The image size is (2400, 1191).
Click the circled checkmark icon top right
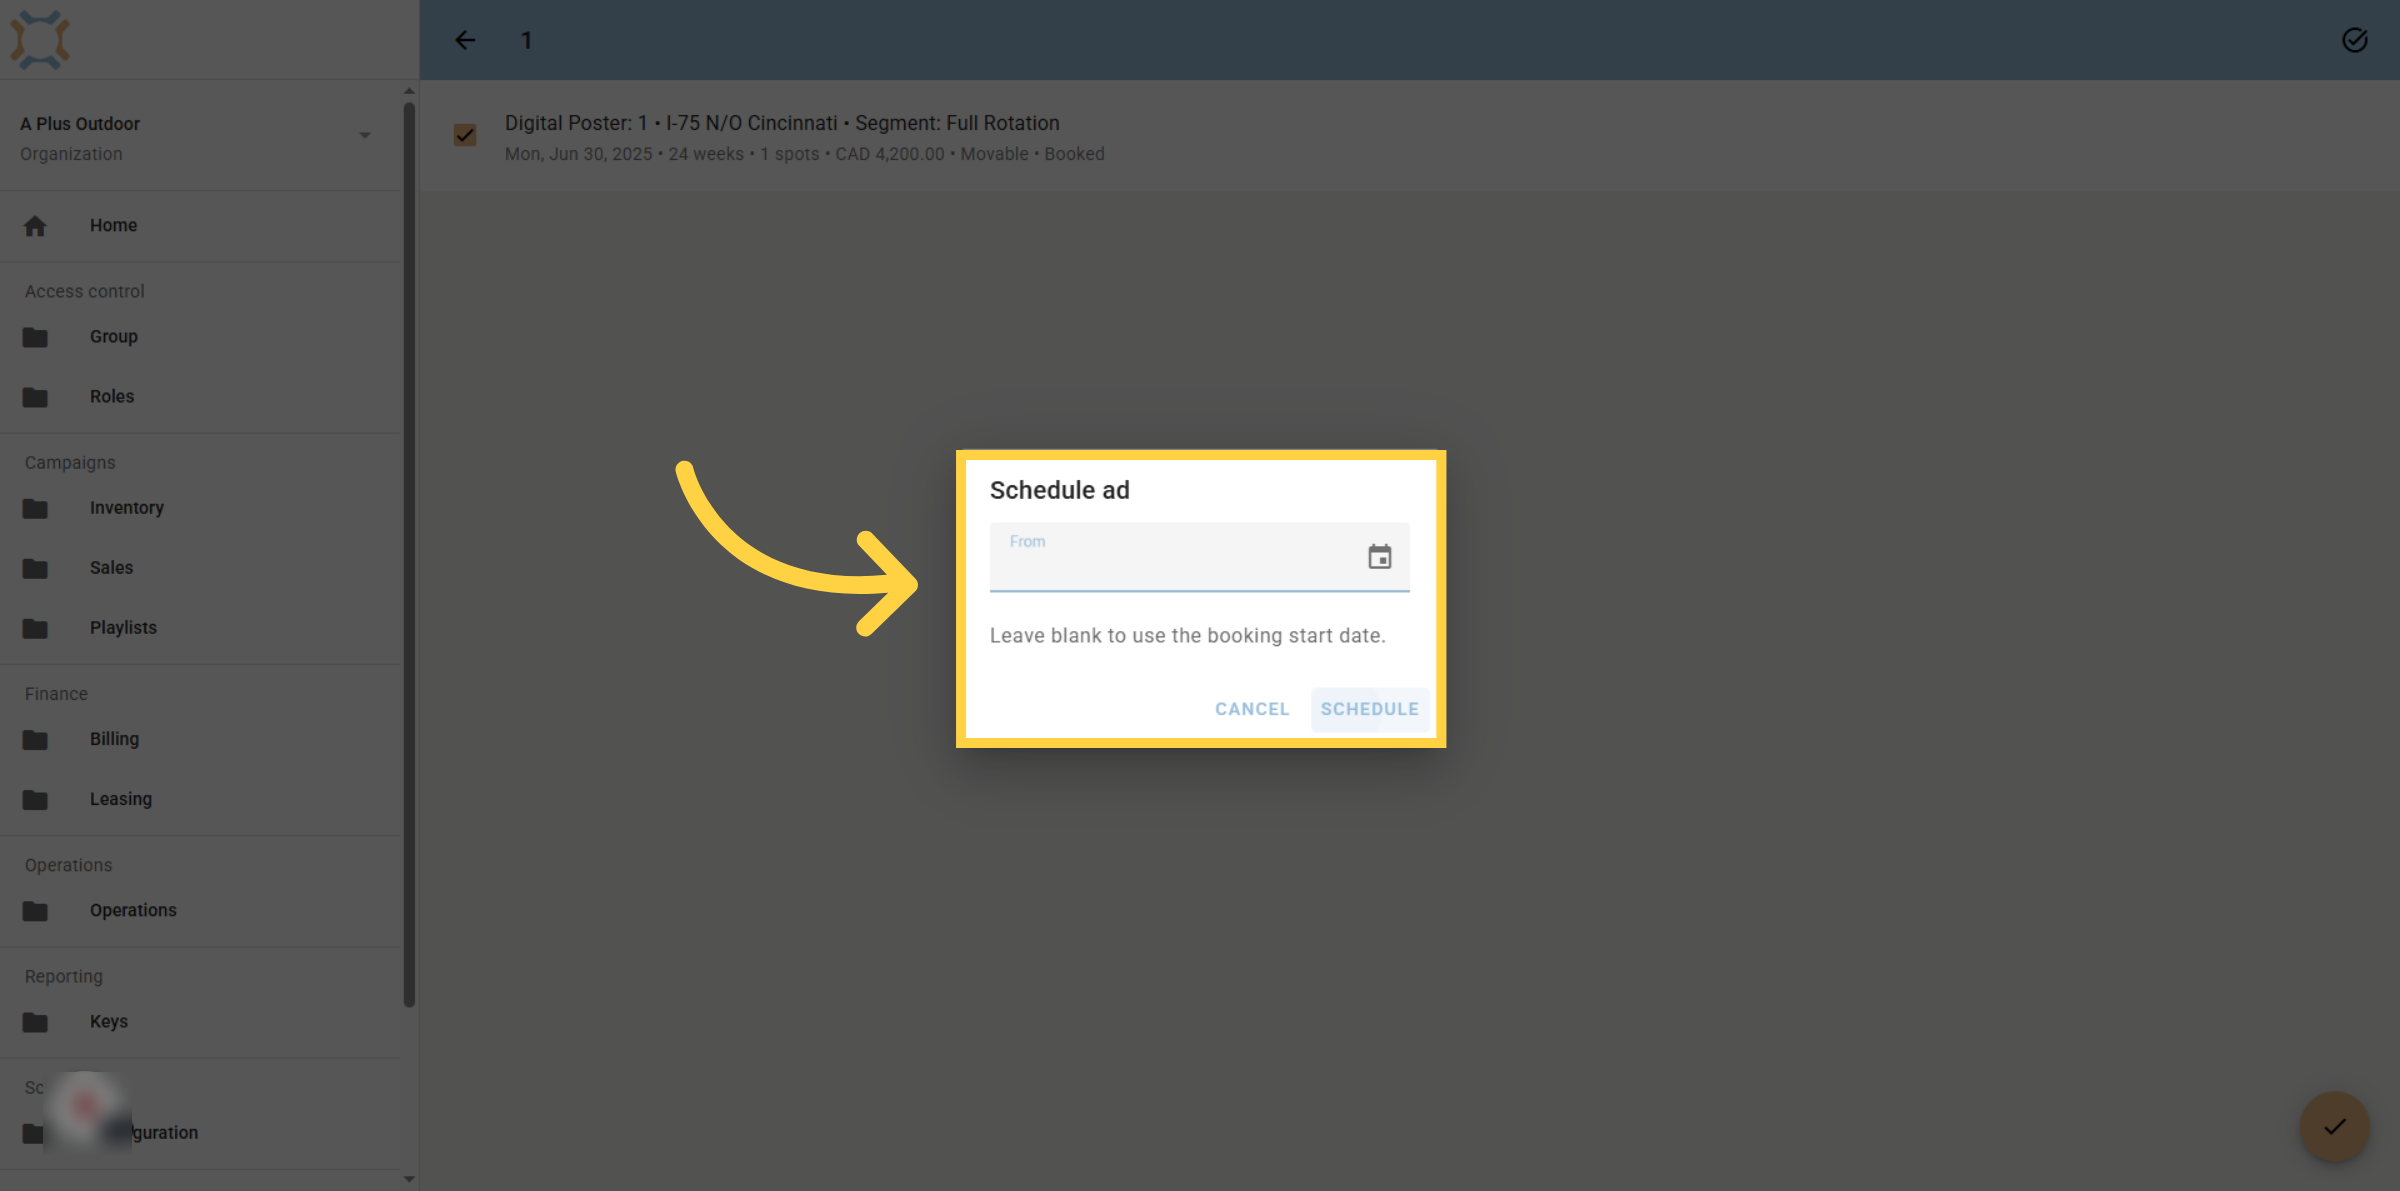coord(2354,40)
